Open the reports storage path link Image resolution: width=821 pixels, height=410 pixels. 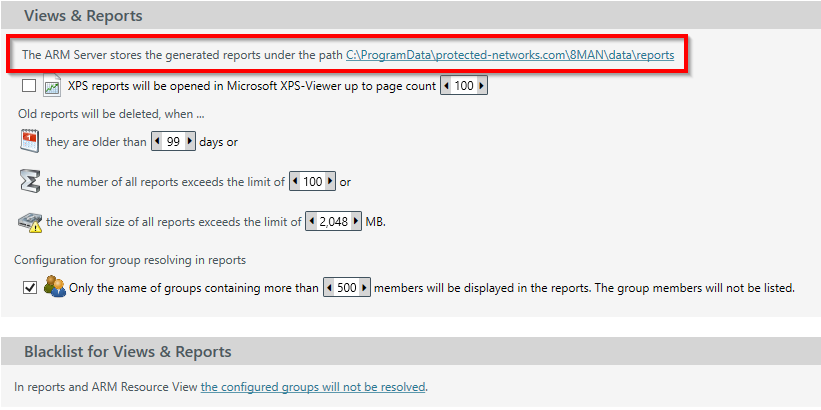click(510, 54)
